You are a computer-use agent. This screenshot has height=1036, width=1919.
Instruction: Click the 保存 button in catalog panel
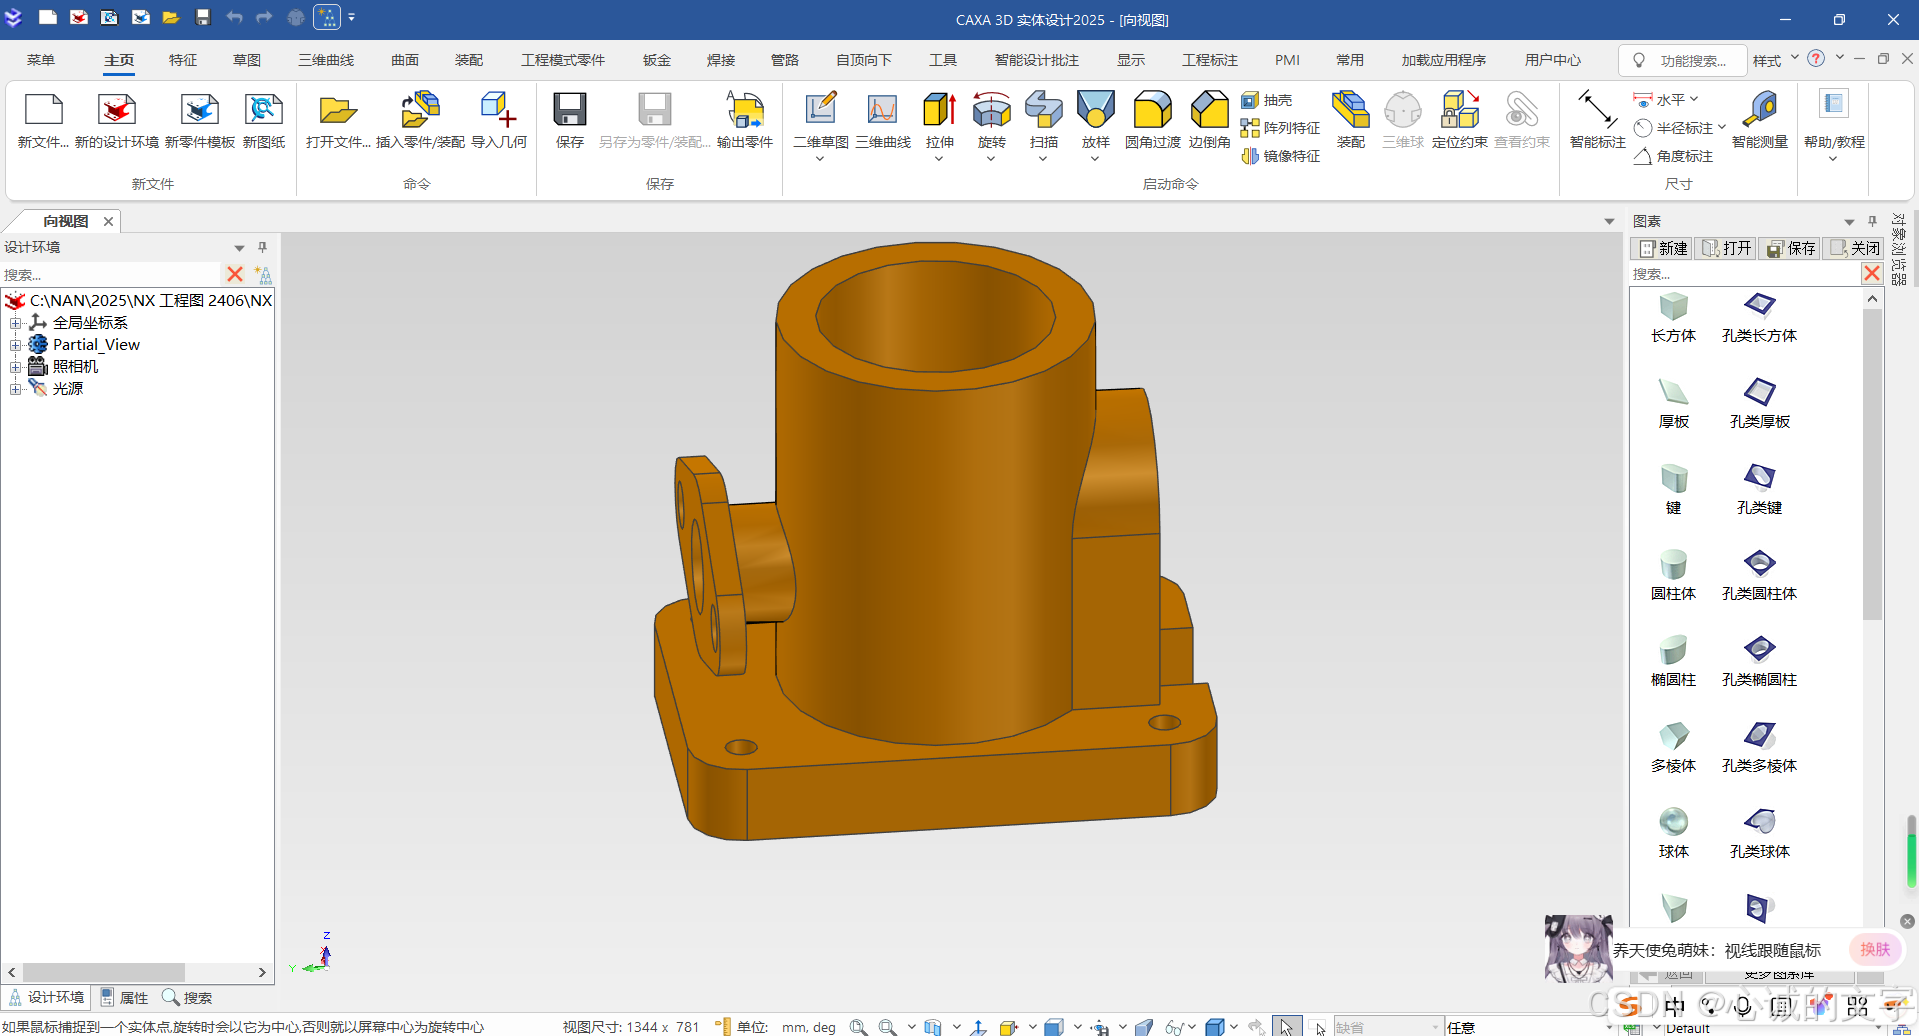[1791, 248]
